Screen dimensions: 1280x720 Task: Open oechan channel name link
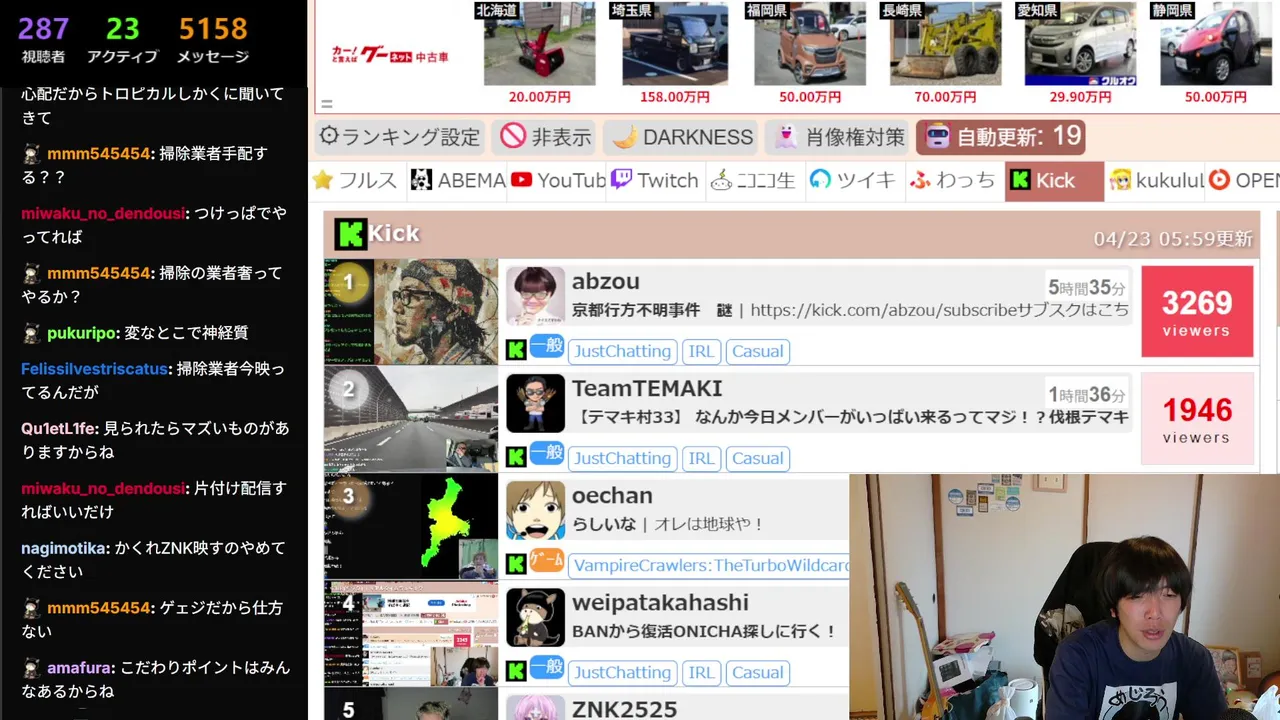coord(612,496)
